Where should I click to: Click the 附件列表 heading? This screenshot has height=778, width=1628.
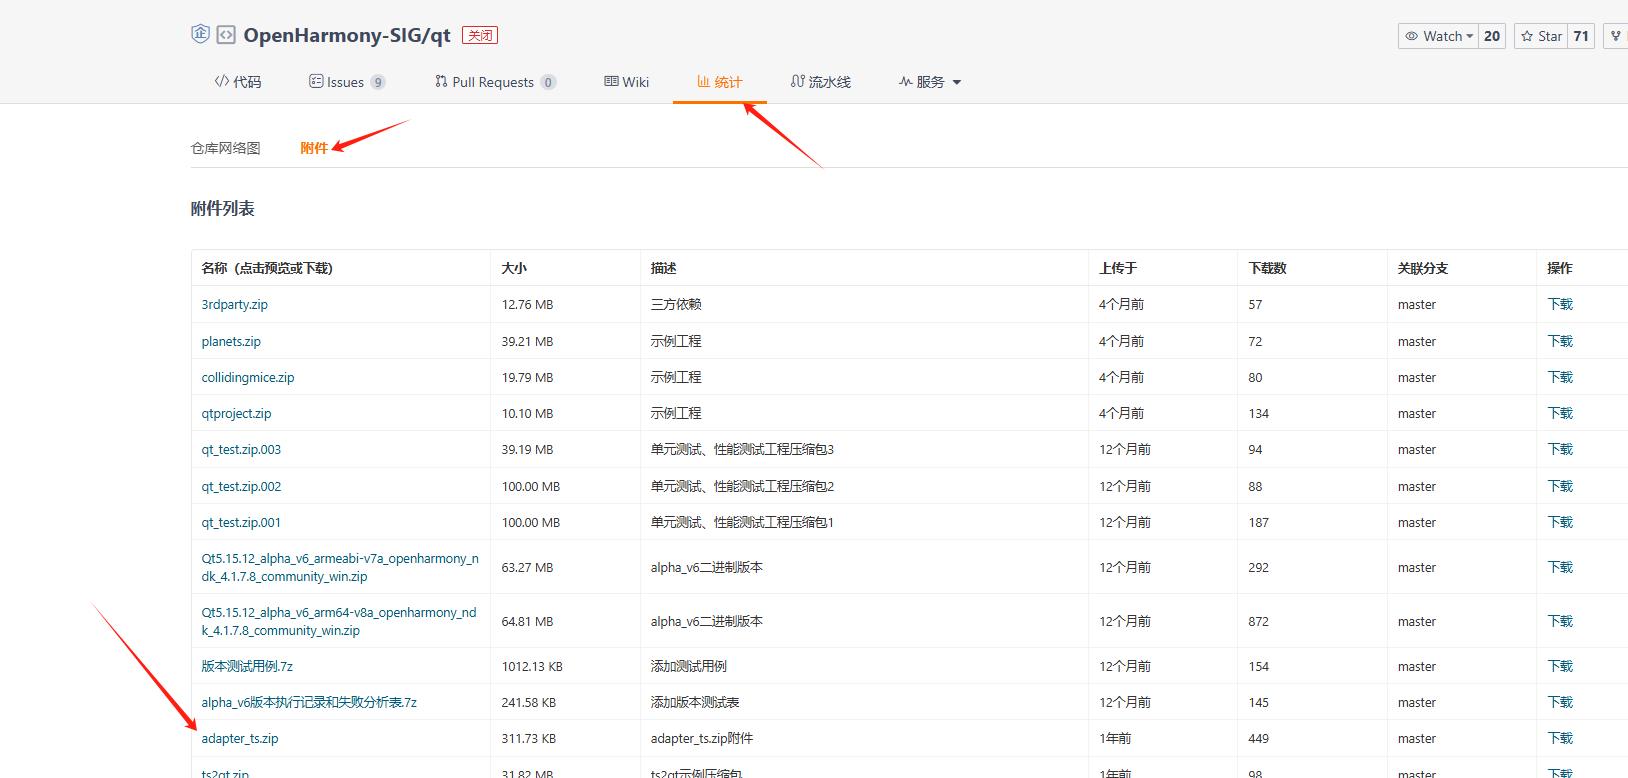[x=222, y=208]
